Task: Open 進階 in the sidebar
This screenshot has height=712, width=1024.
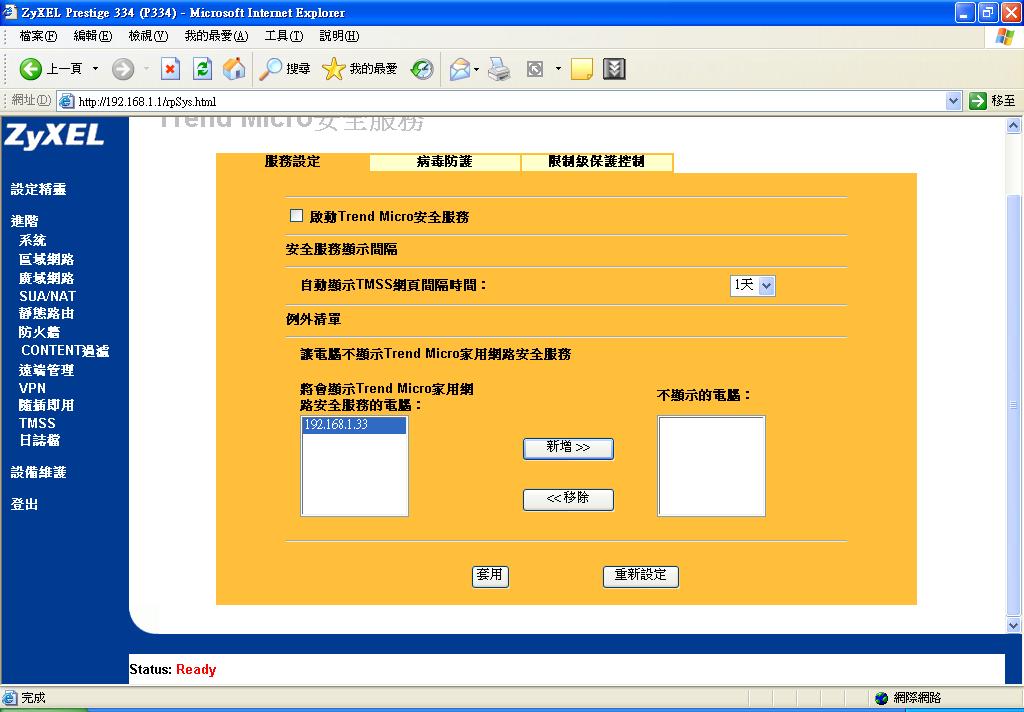Action: [24, 221]
